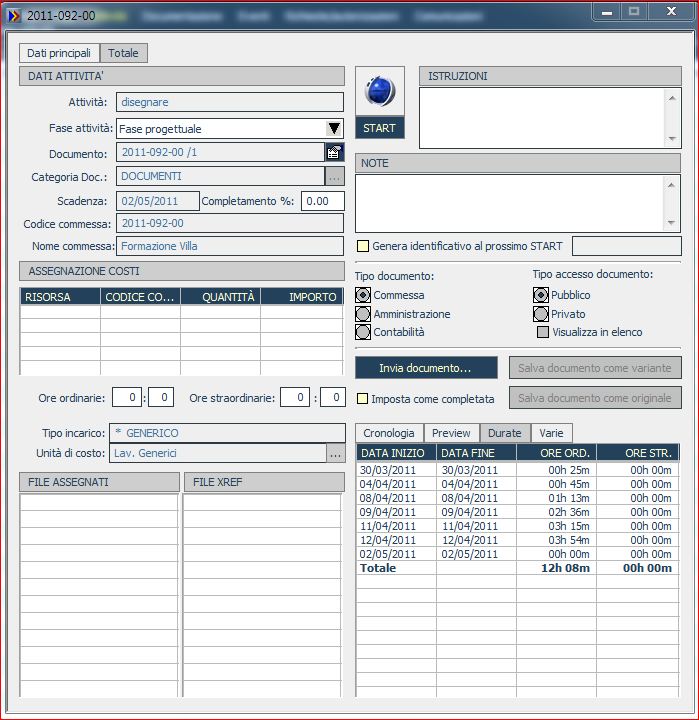This screenshot has height=720, width=699.
Task: Click Istruzioni scroll up arrow
Action: (x=672, y=98)
